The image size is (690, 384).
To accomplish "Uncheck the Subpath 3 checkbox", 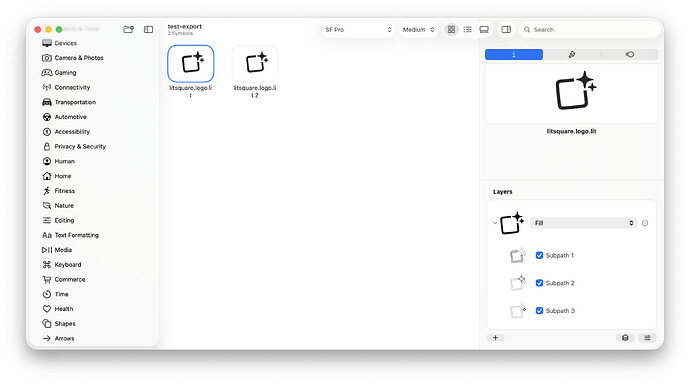I will point(539,311).
